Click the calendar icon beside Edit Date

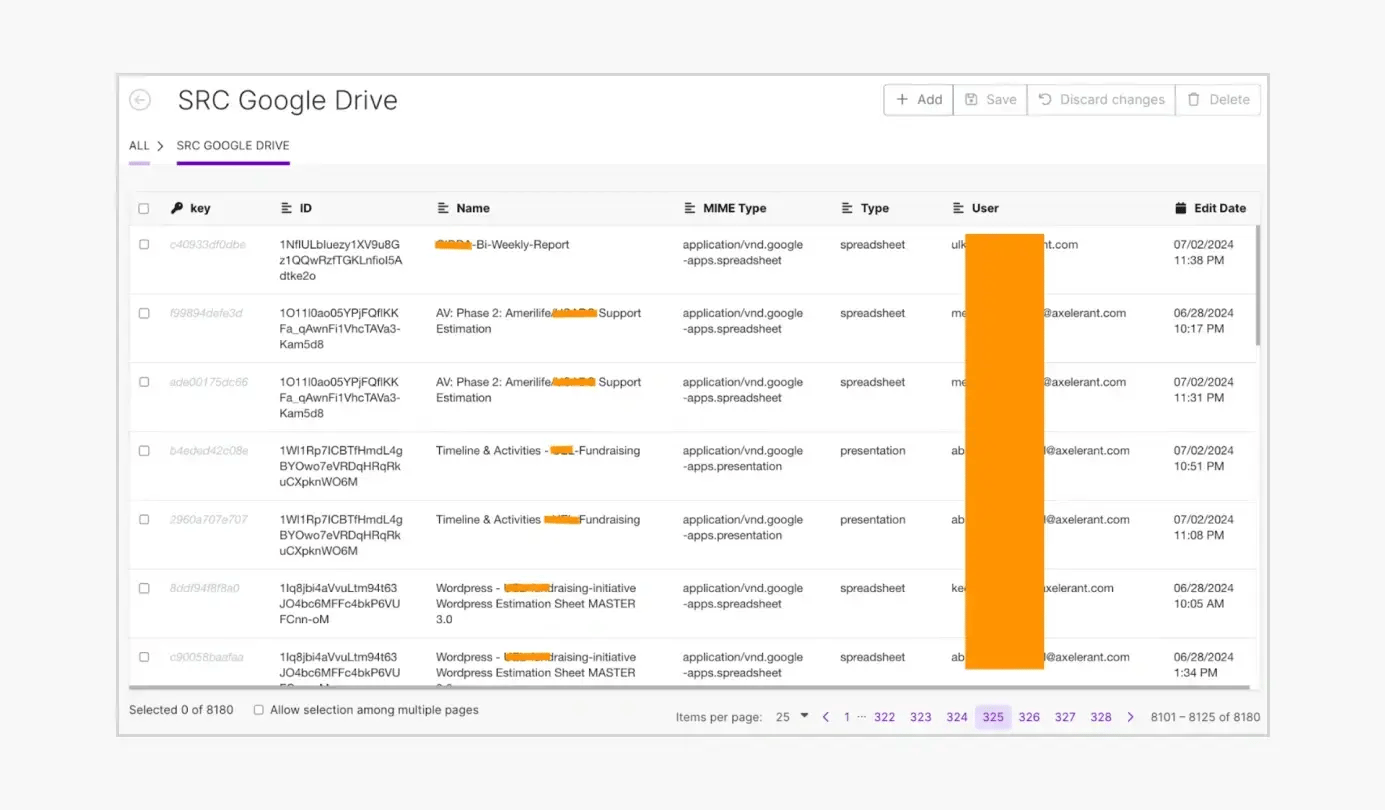click(1181, 208)
